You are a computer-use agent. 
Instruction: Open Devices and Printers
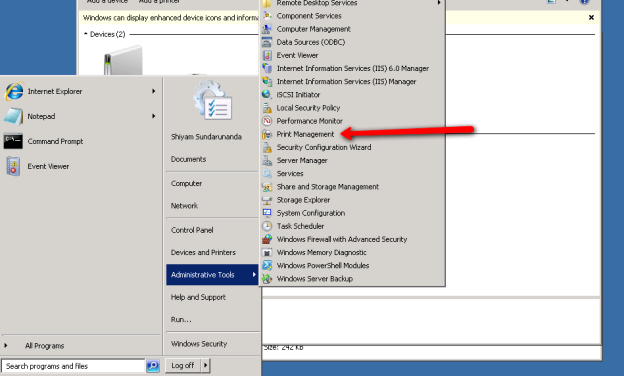[x=203, y=252]
